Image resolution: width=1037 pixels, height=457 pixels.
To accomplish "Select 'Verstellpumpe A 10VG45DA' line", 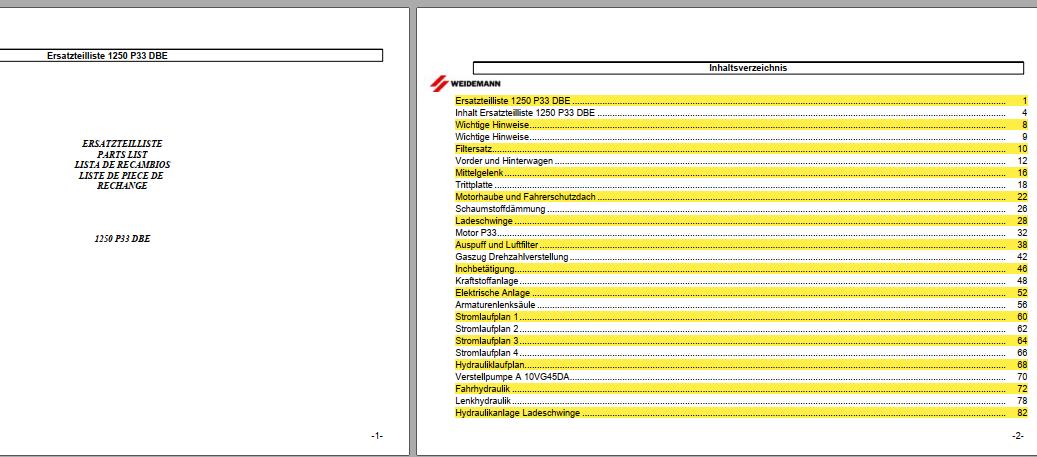I will pyautogui.click(x=741, y=377).
